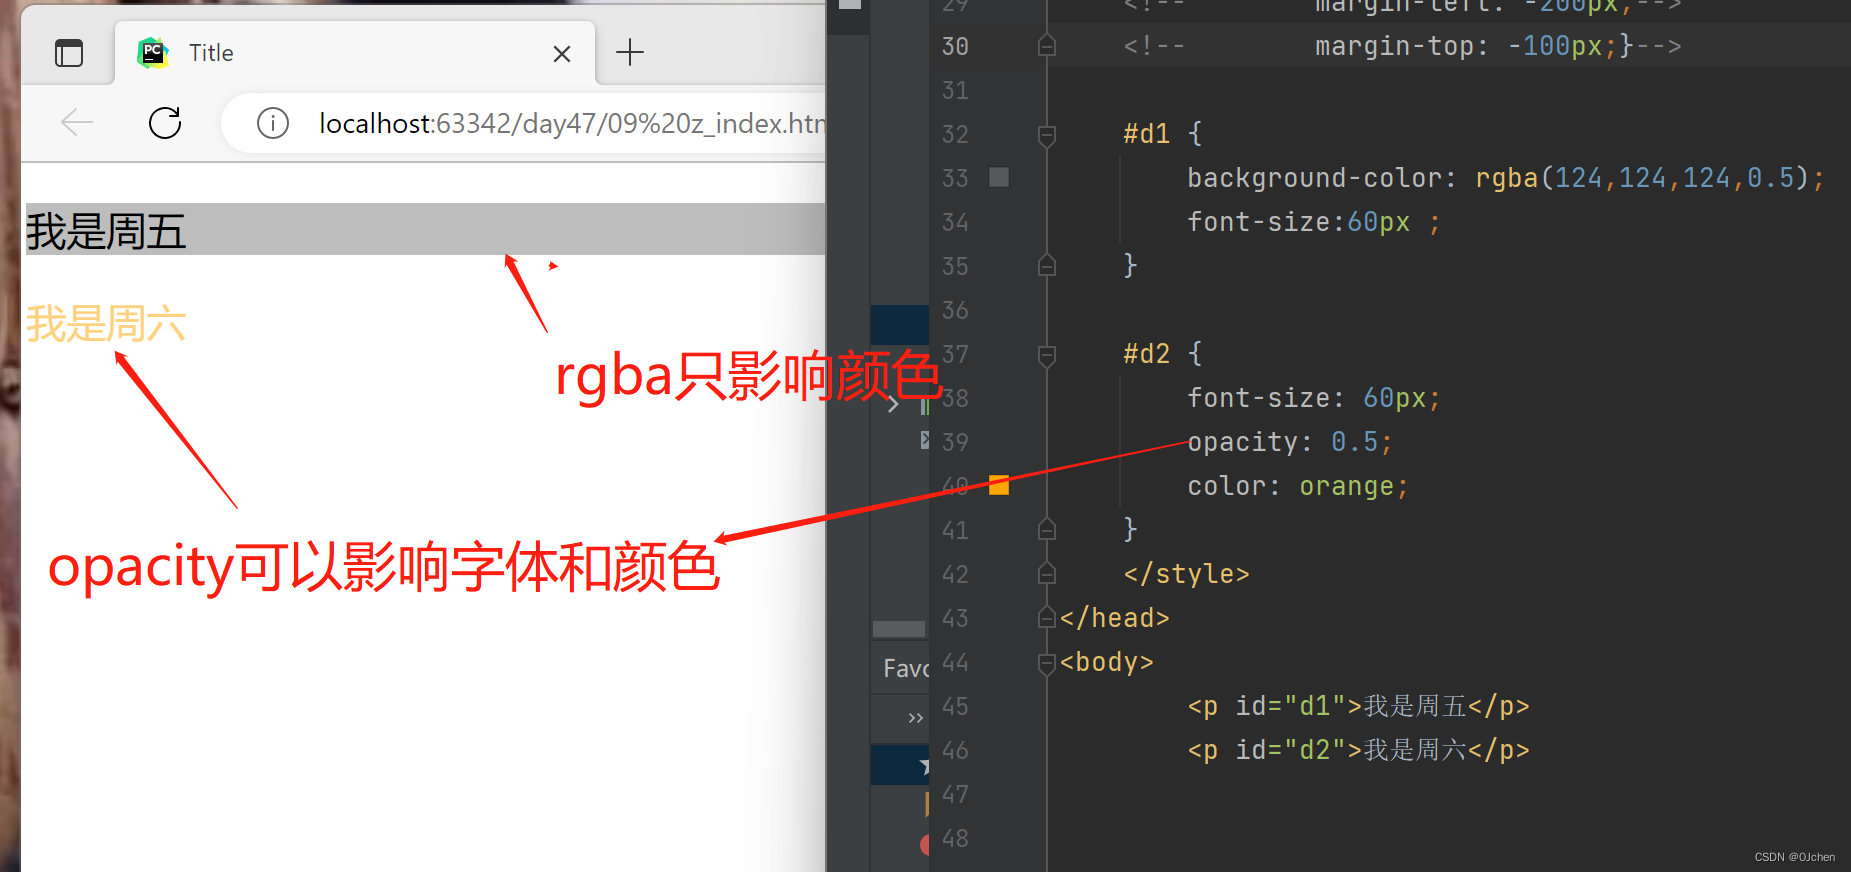Click 'opacity: 0.5;' code line
1851x872 pixels.
click(1289, 442)
